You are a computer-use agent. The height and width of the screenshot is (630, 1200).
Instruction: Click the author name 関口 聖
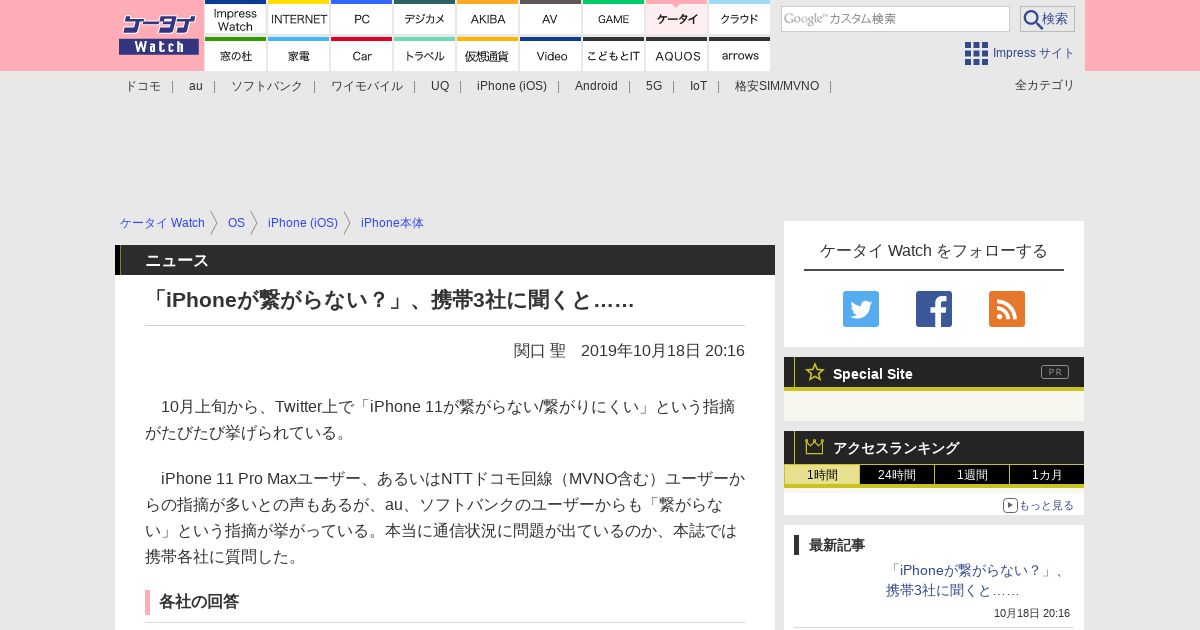[x=539, y=351]
